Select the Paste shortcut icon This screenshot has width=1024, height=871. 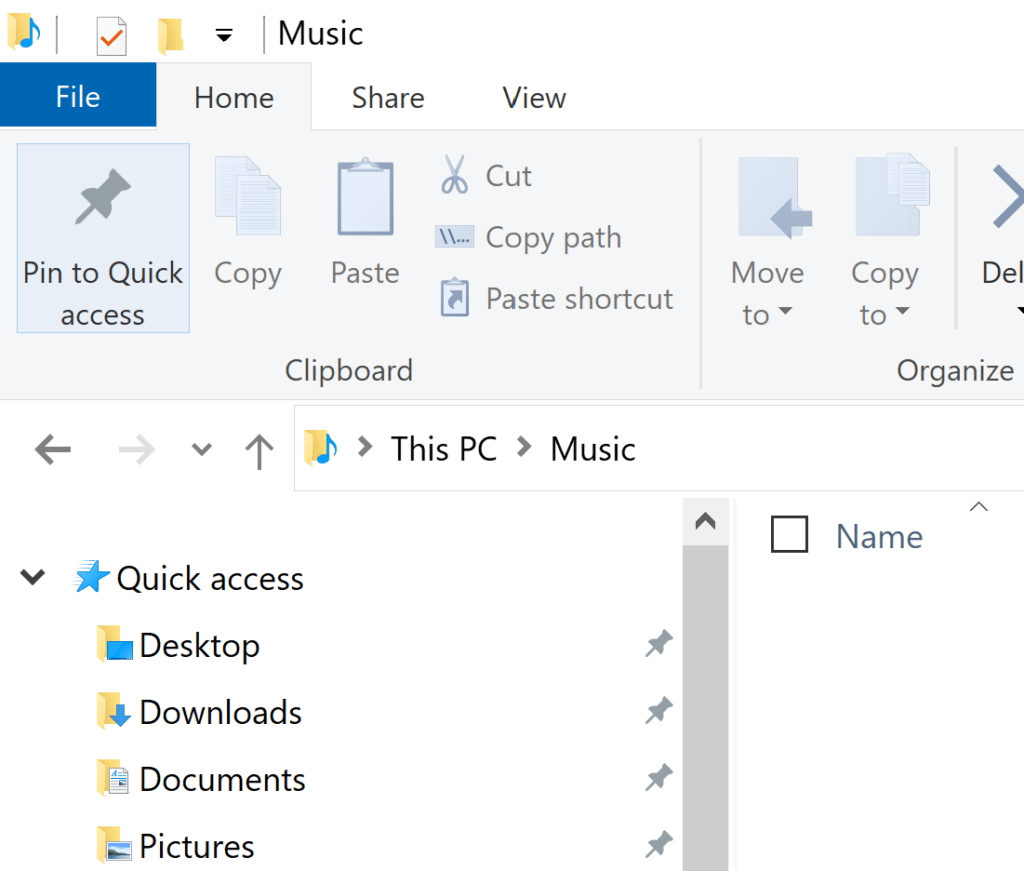[453, 298]
